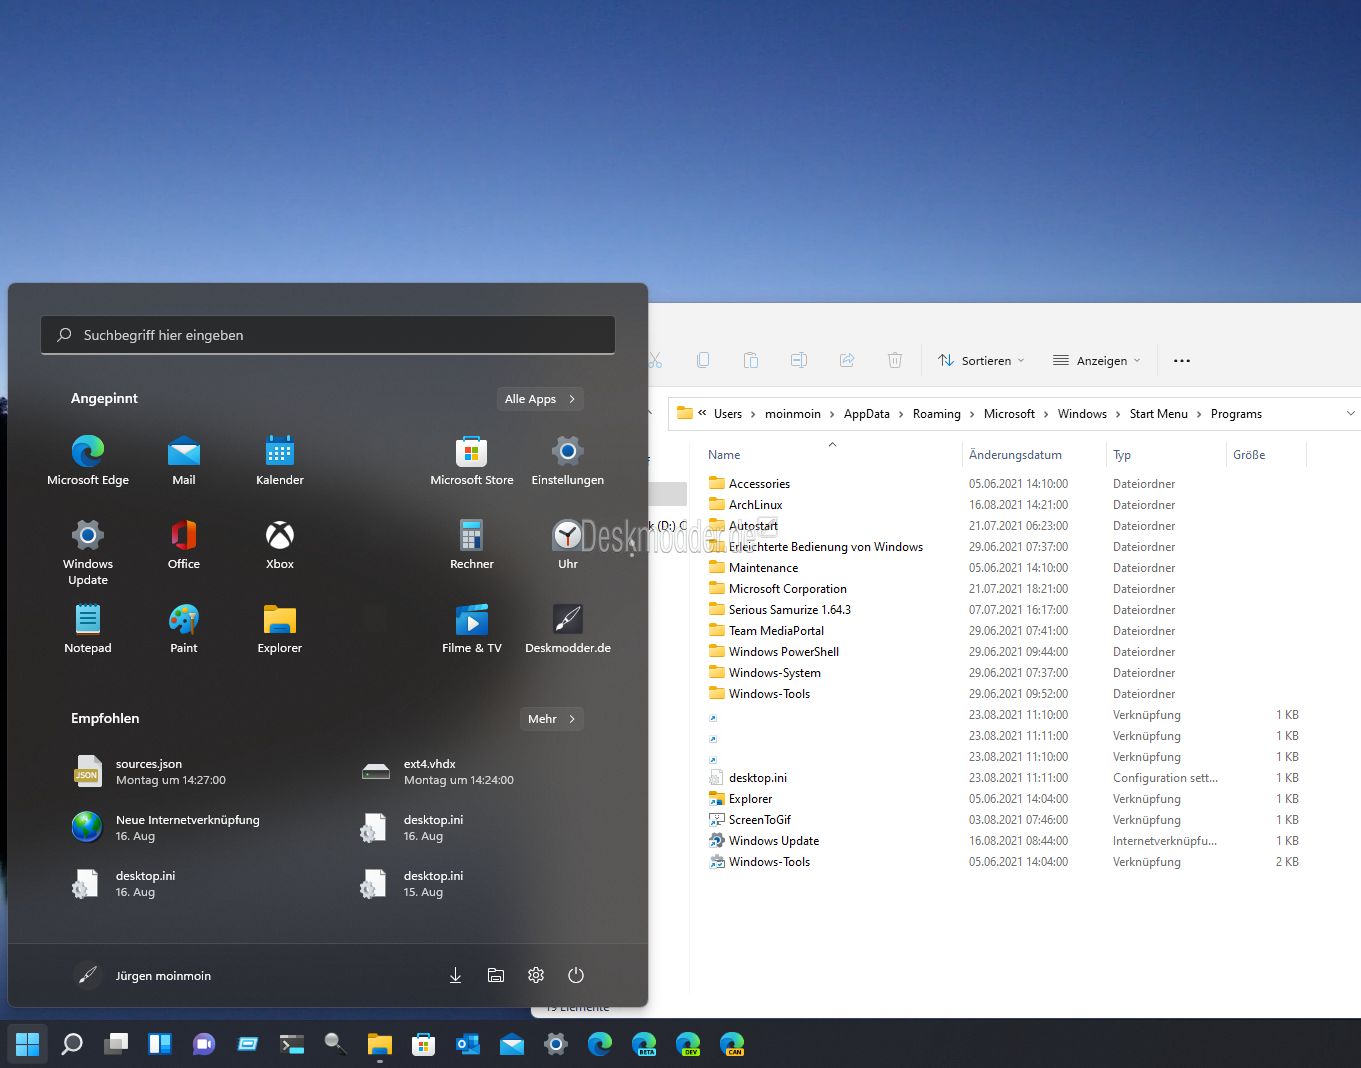Sort by Typ column header
Screen dimensions: 1361x1068
tap(1122, 454)
